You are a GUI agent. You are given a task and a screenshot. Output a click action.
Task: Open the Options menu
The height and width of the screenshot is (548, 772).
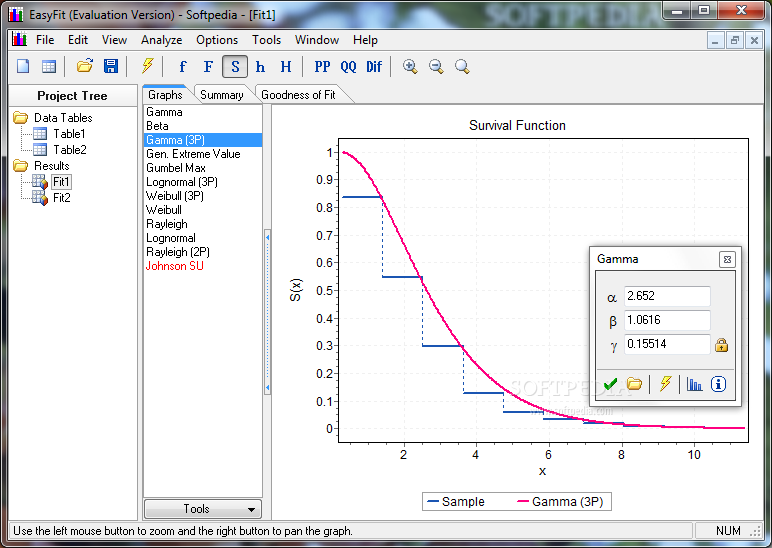click(217, 40)
